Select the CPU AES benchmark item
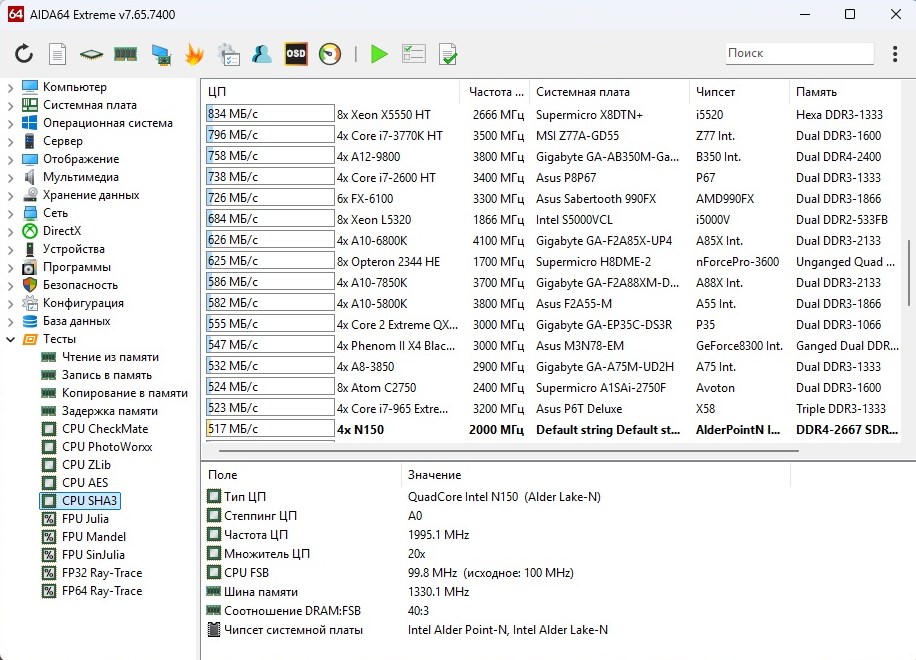This screenshot has height=660, width=916. click(x=84, y=483)
